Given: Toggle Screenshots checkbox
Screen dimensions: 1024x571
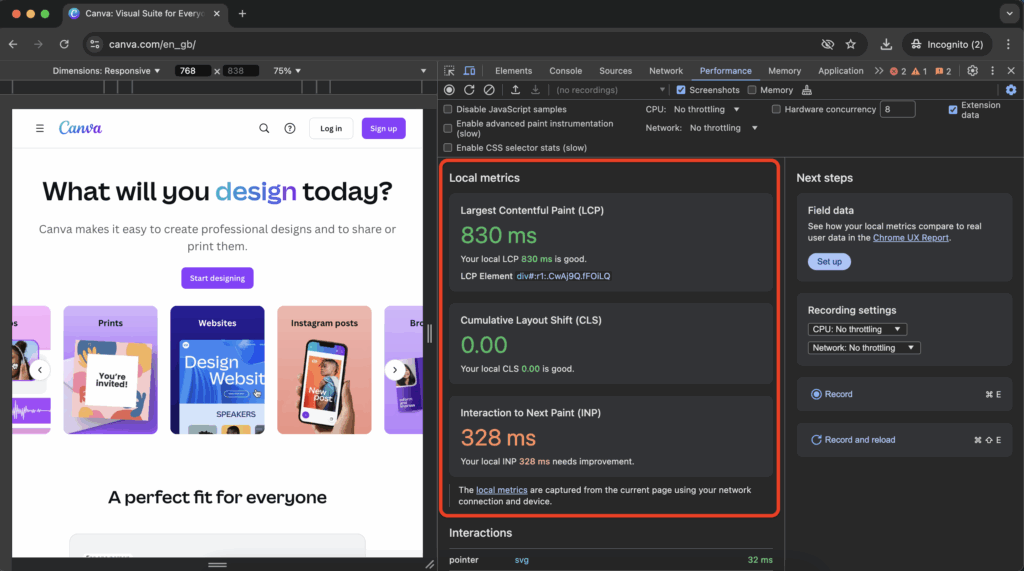Looking at the screenshot, I should click(x=681, y=90).
